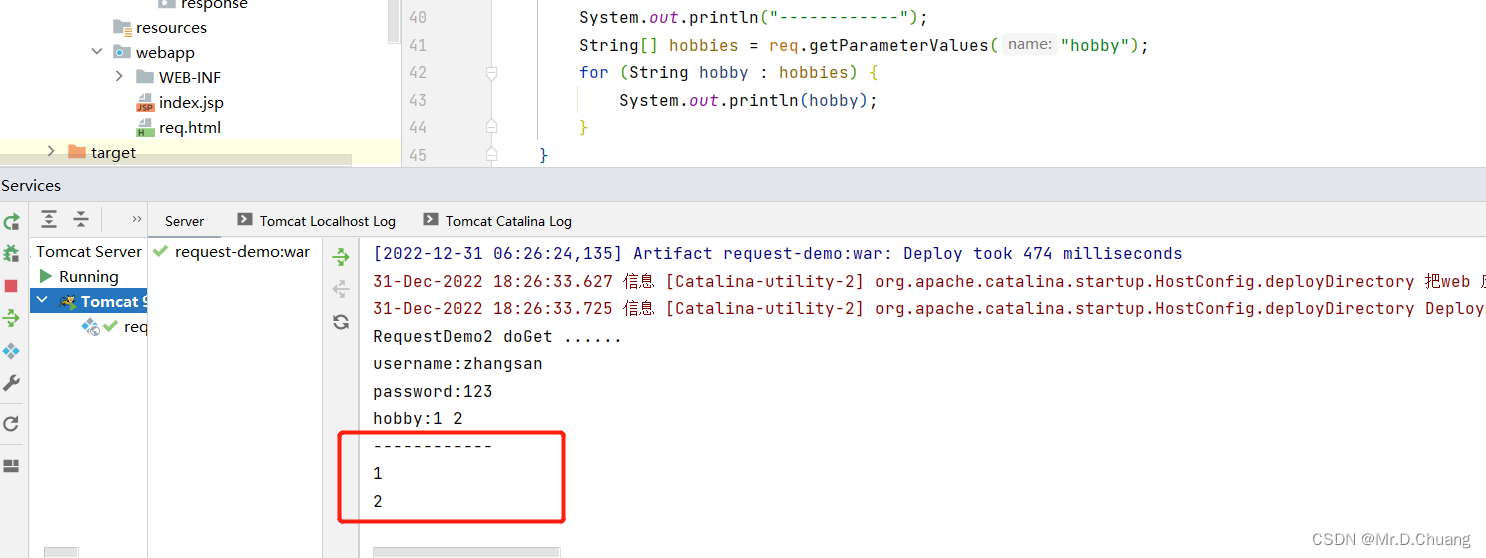Click the green Running play icon
The image size is (1486, 558).
point(45,276)
